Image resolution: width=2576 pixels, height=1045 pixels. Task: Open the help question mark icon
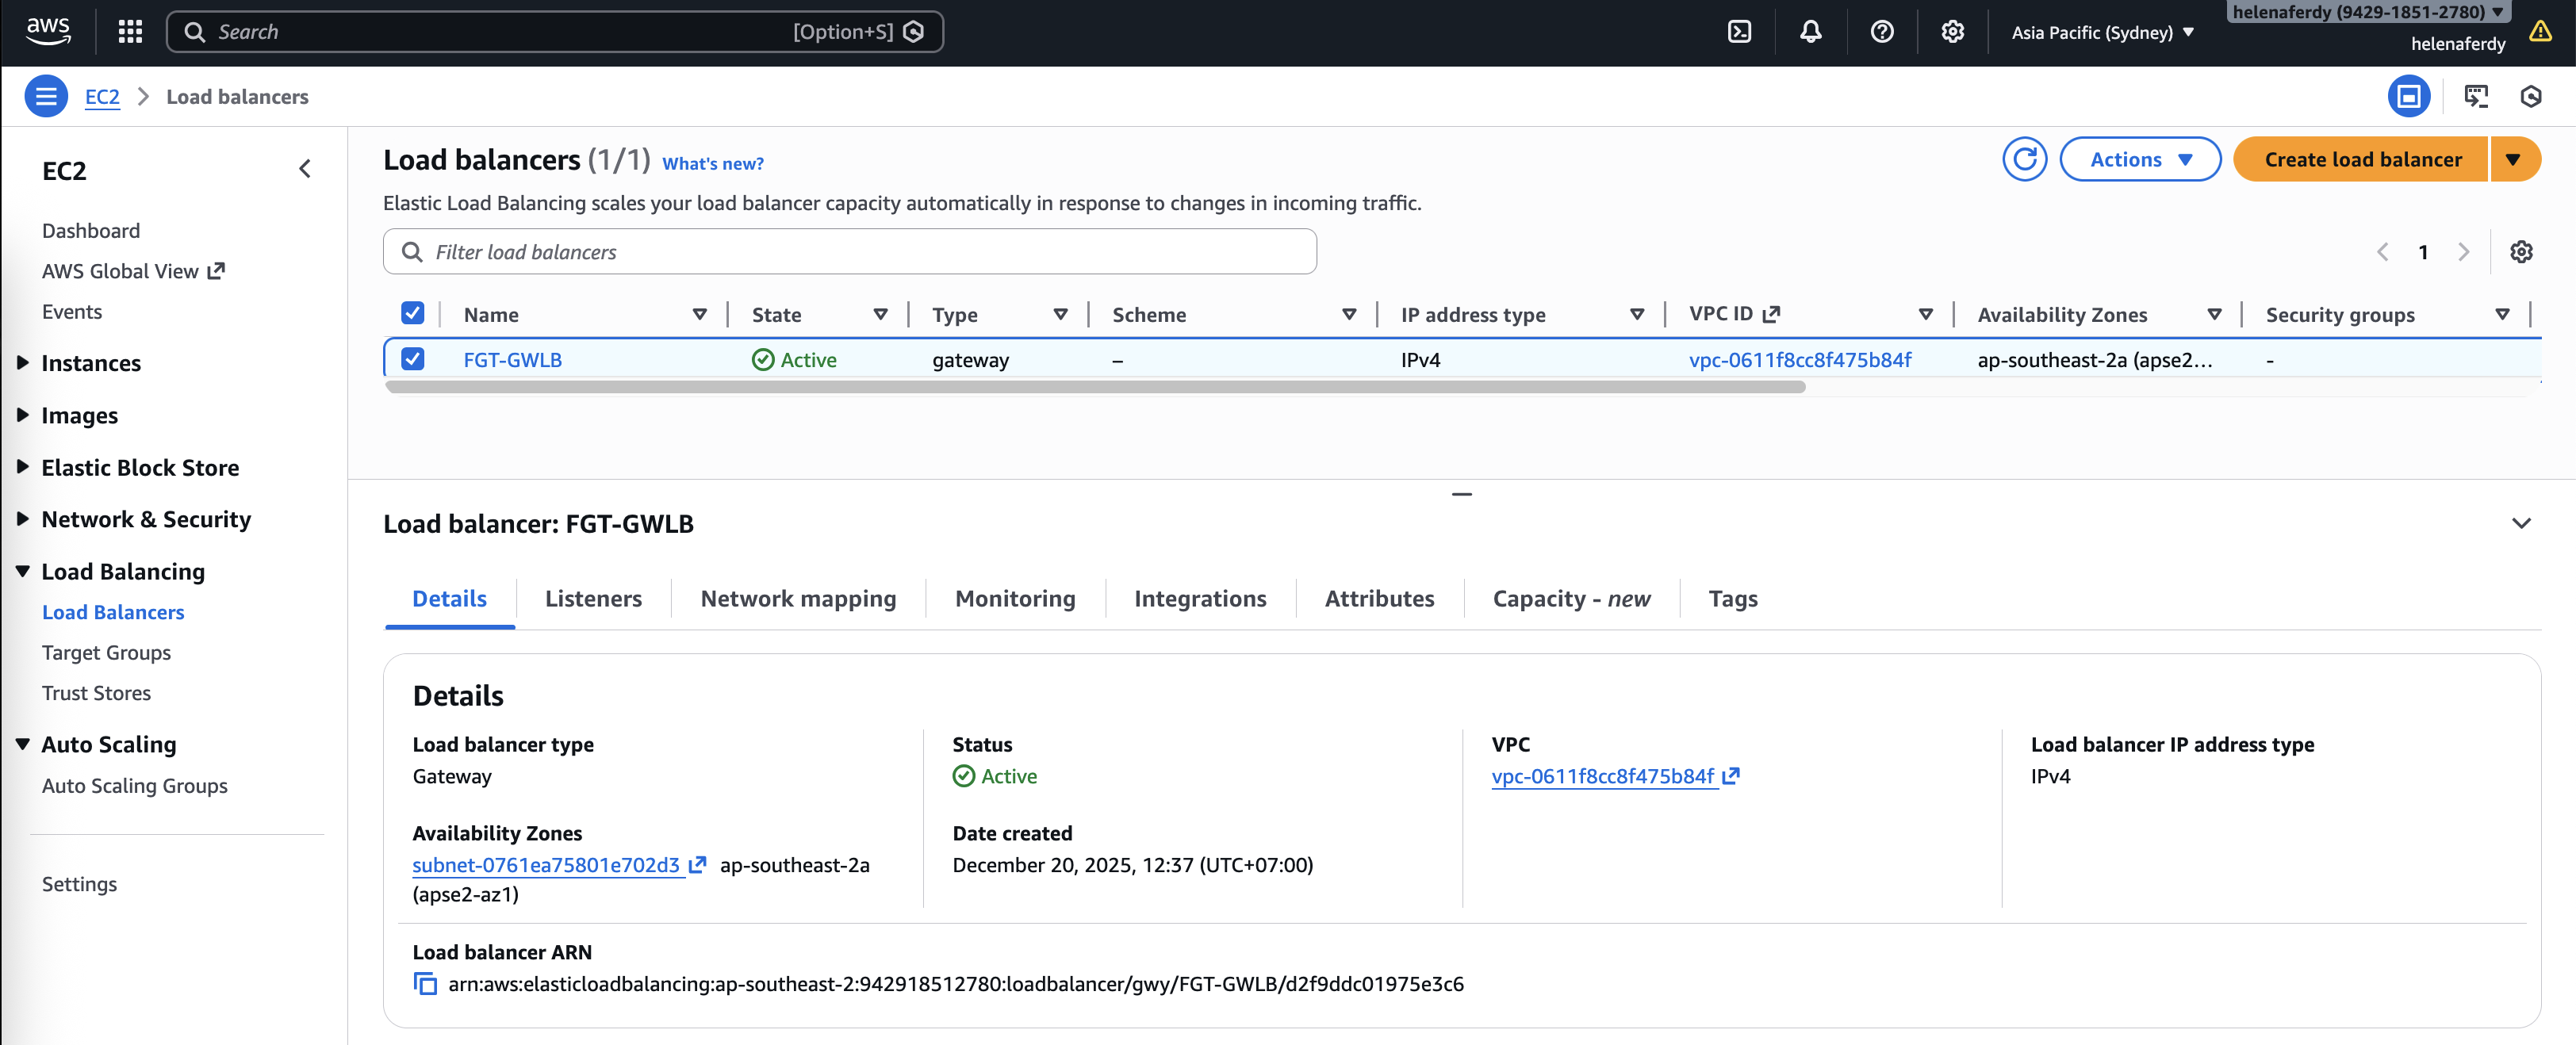click(1881, 32)
